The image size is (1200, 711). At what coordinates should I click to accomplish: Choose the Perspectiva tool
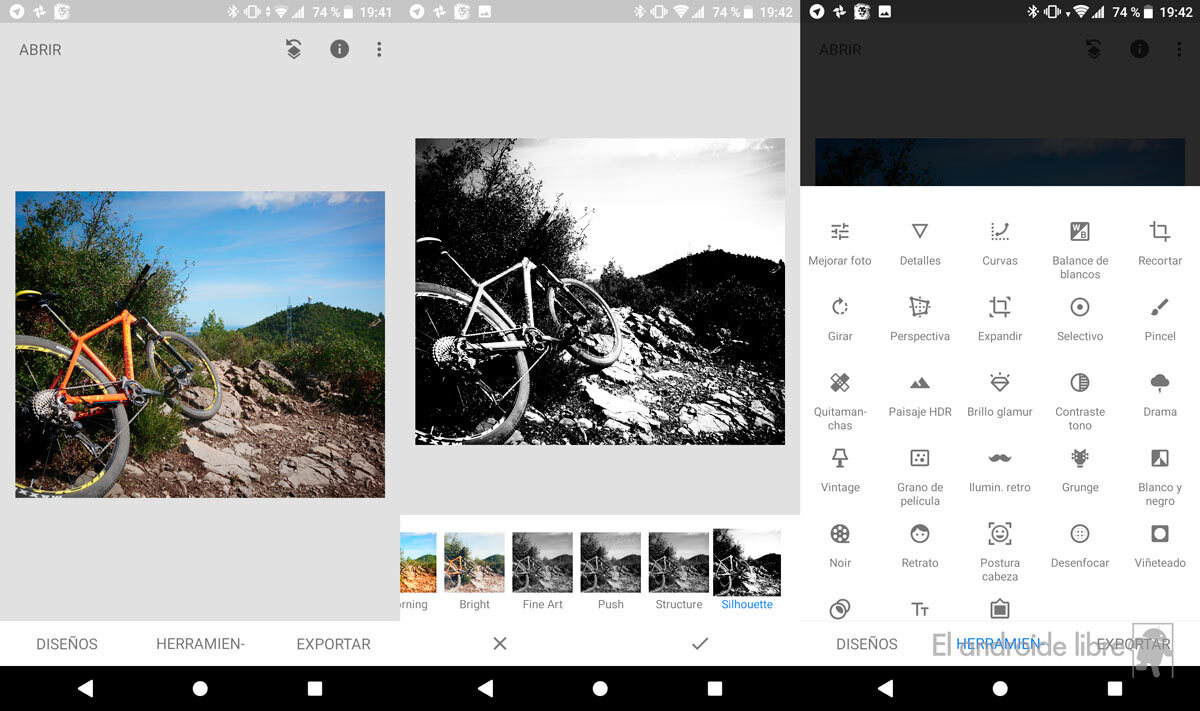pos(920,307)
